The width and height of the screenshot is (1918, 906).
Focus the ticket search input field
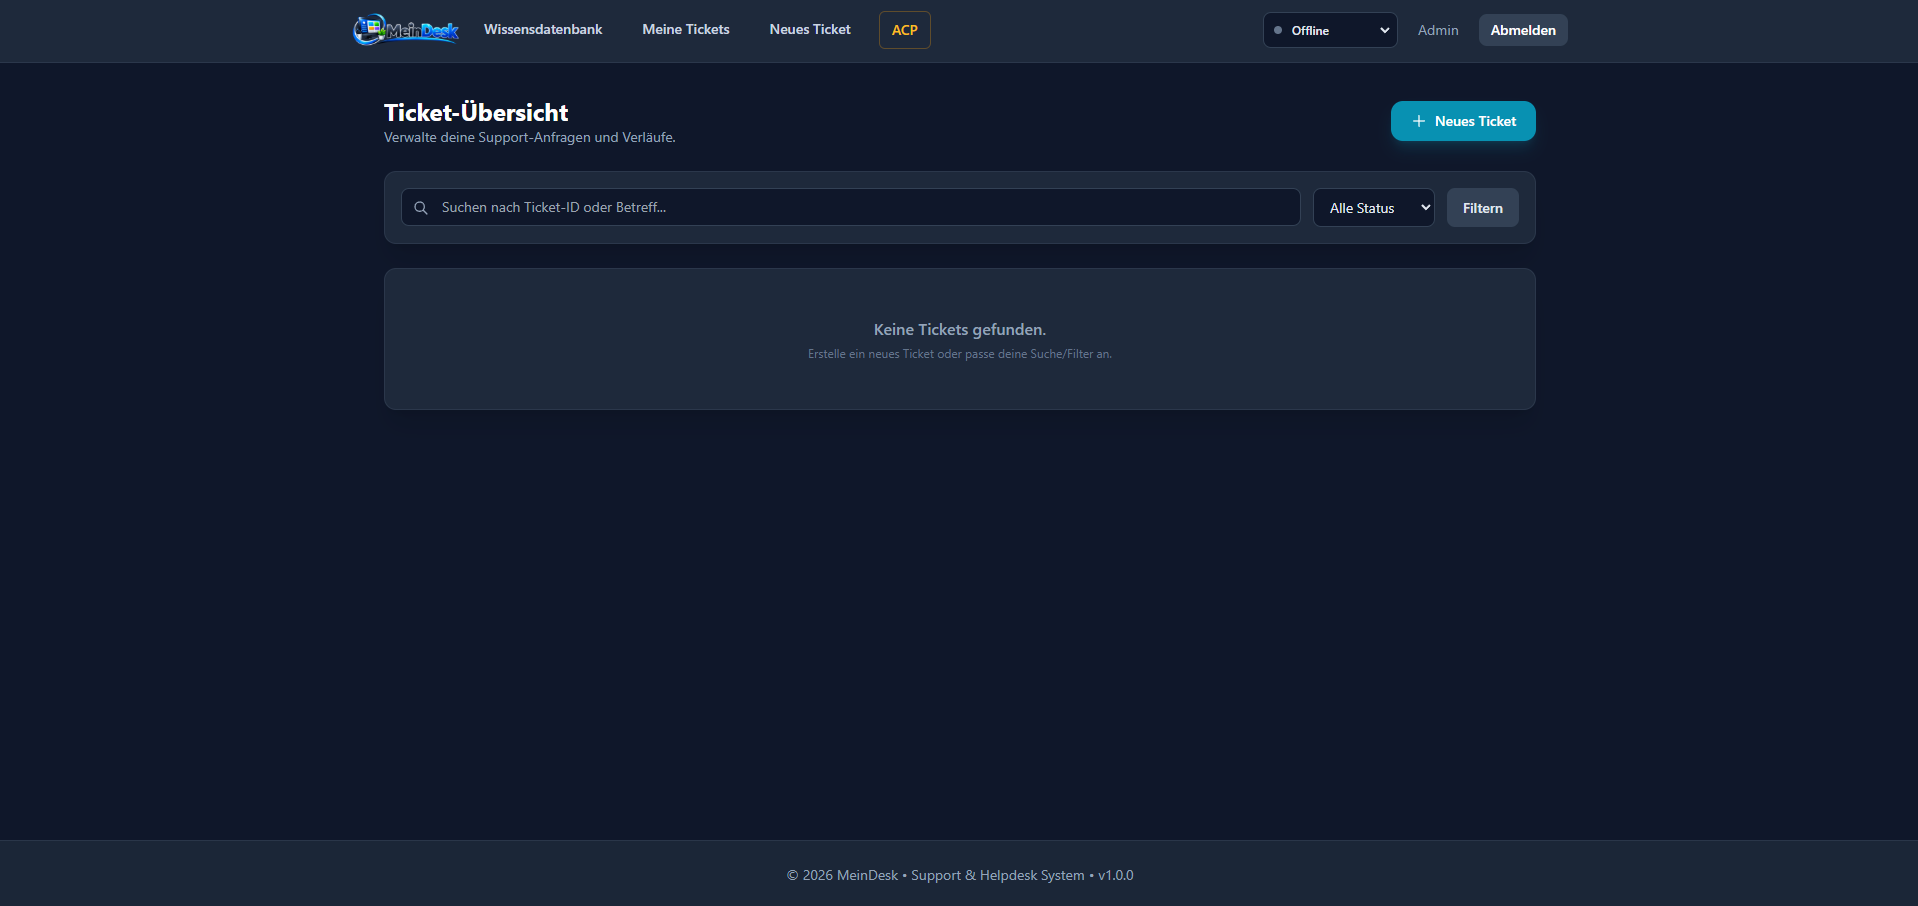tap(851, 207)
